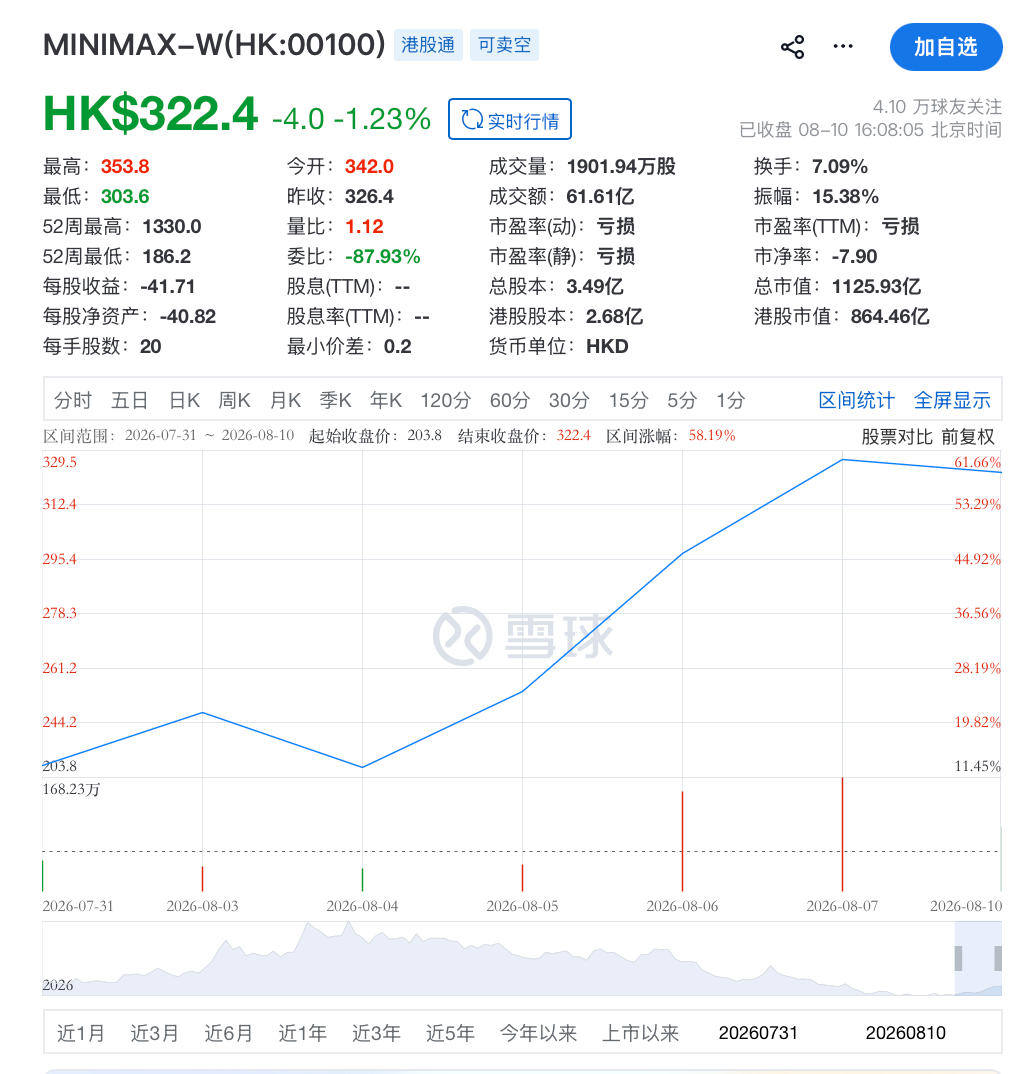Switch to the 五日 chart tab
The width and height of the screenshot is (1032, 1074).
click(x=129, y=400)
